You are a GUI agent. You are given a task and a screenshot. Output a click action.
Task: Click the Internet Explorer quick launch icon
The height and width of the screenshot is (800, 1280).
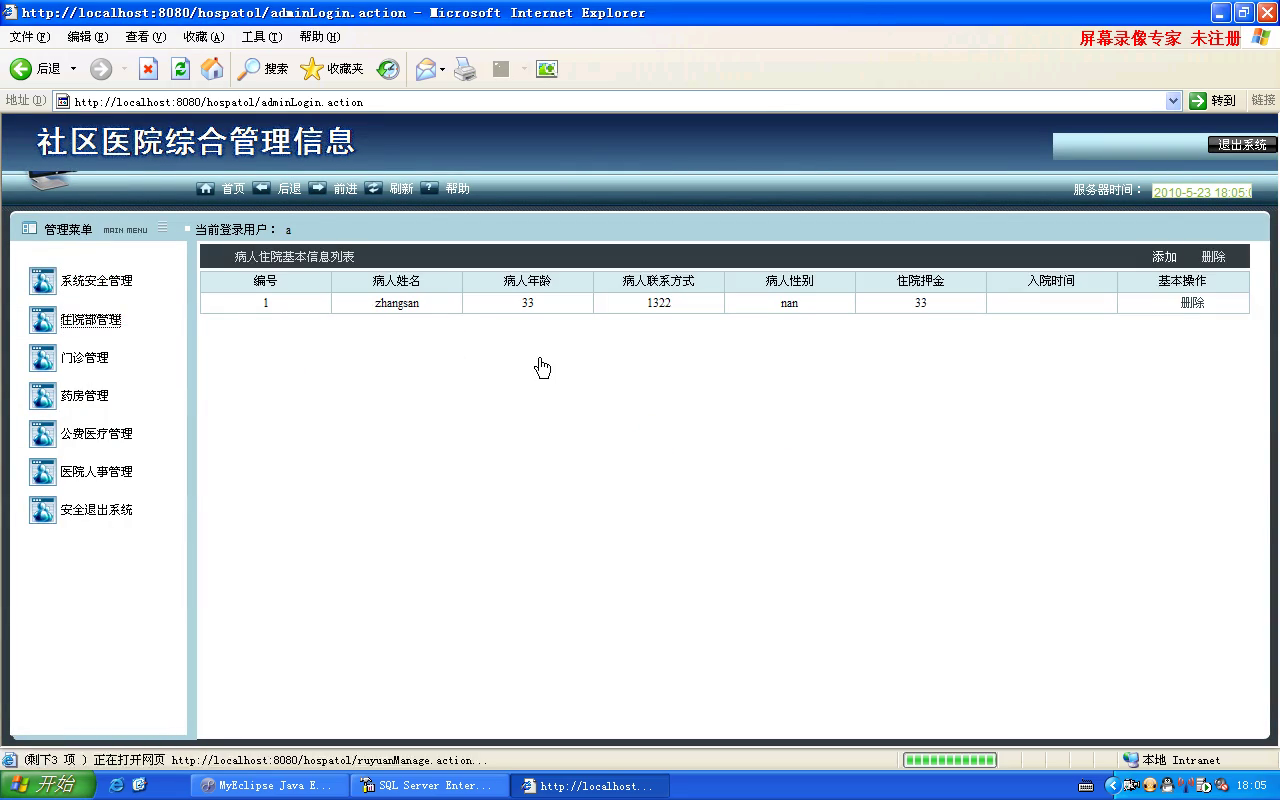[116, 785]
